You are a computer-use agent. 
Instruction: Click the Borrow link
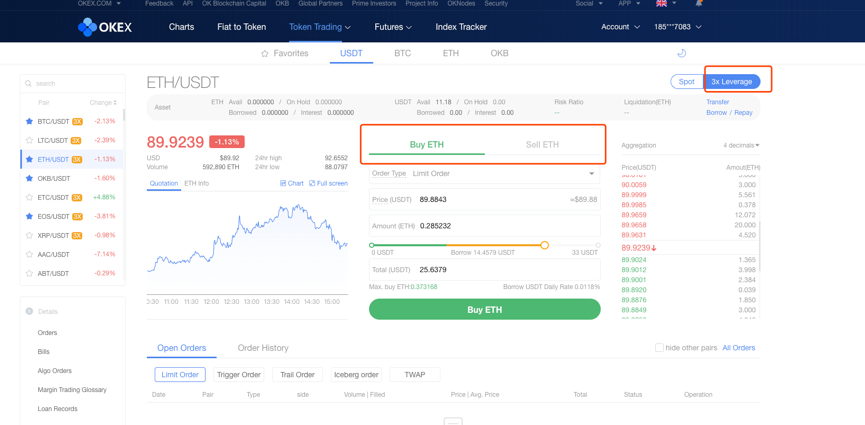tap(717, 113)
